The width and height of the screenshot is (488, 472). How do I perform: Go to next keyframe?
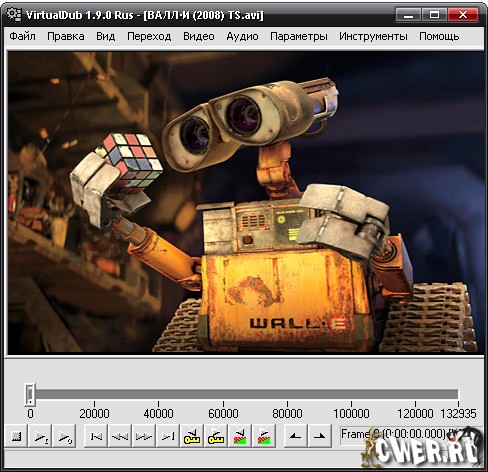pyautogui.click(x=216, y=436)
